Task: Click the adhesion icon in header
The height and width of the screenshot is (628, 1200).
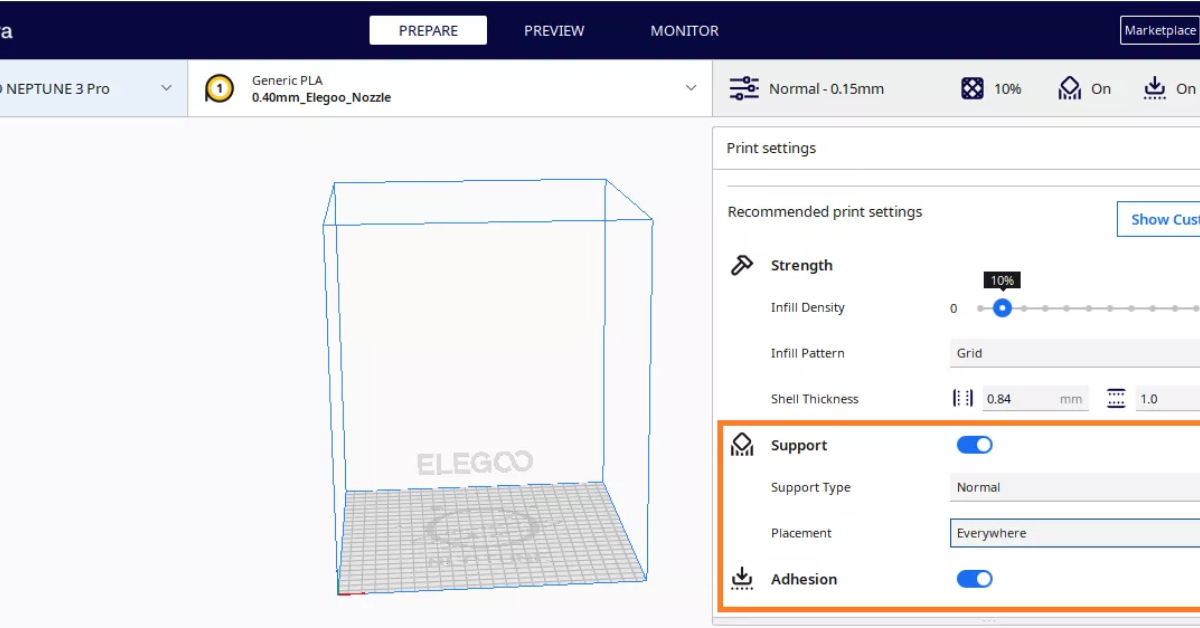Action: (1155, 89)
